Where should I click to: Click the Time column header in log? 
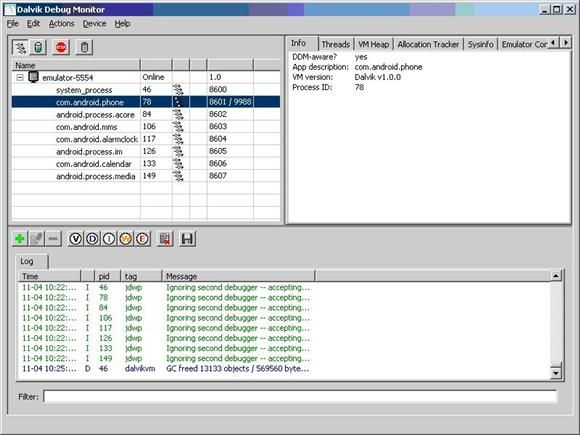click(x=50, y=276)
